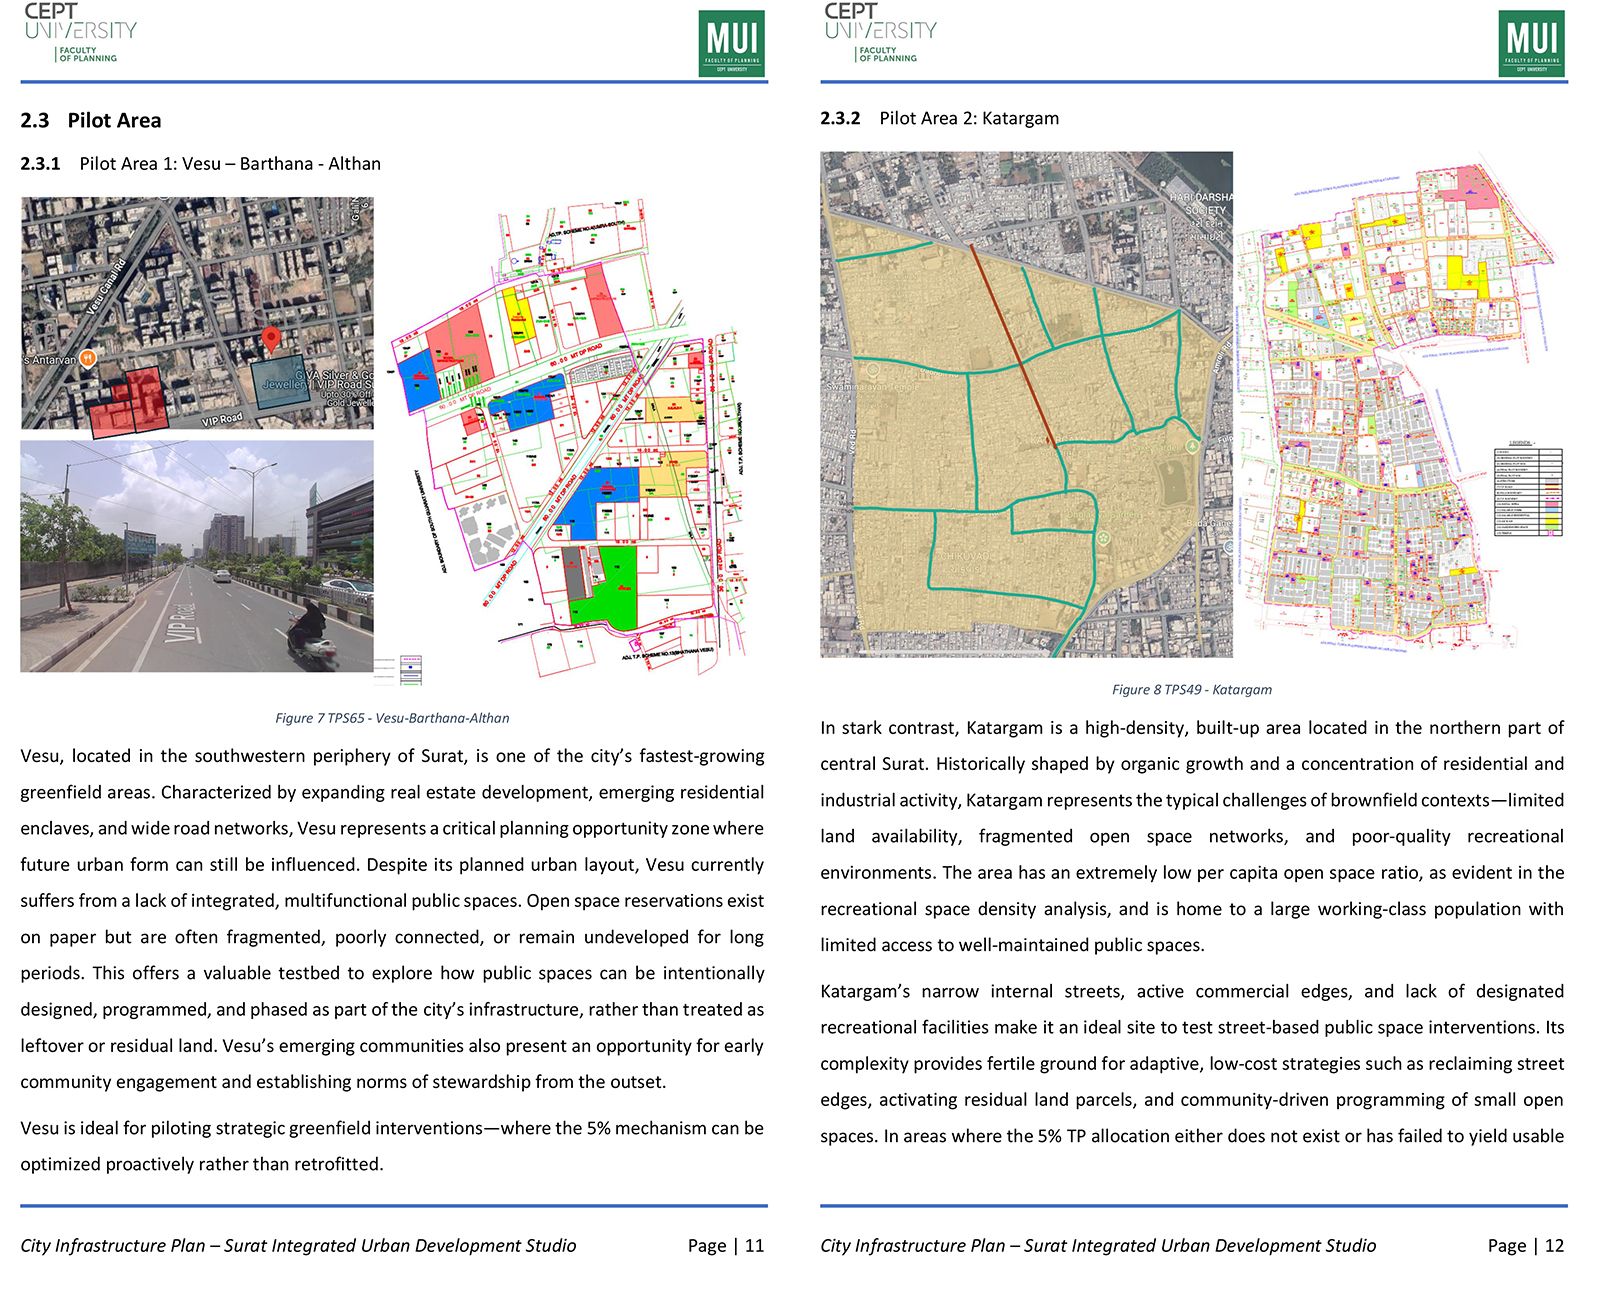The image size is (1600, 1296).
Task: Click the CEPT University logo on page 12
Action: coord(880,33)
